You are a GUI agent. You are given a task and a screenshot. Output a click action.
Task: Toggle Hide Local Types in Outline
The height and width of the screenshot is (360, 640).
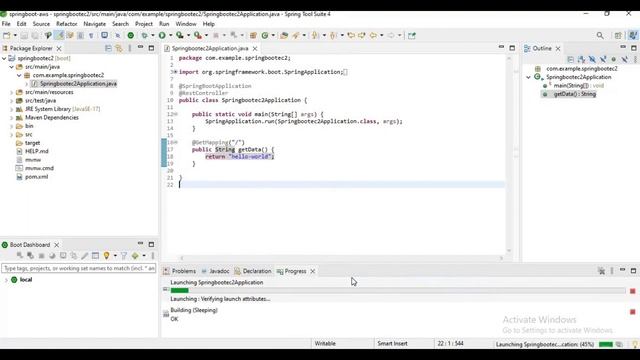(624, 60)
